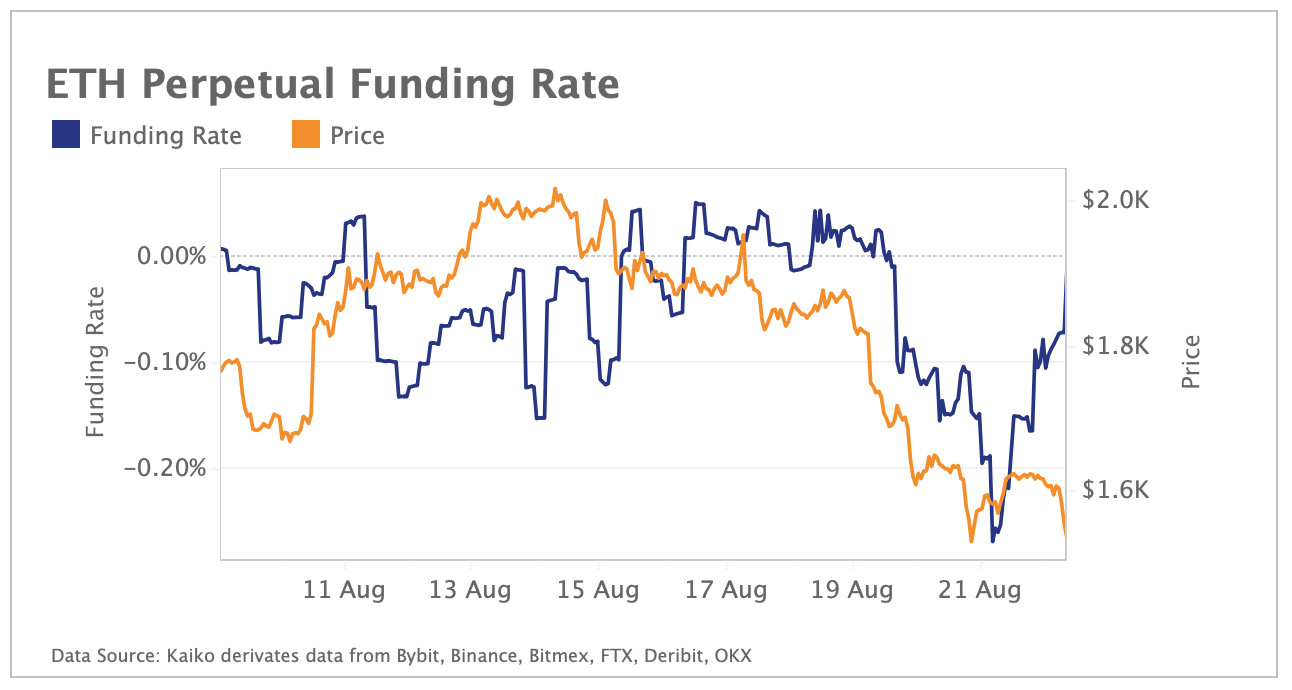Click the vertical Price axis title
The width and height of the screenshot is (1292, 690).
click(x=1190, y=362)
